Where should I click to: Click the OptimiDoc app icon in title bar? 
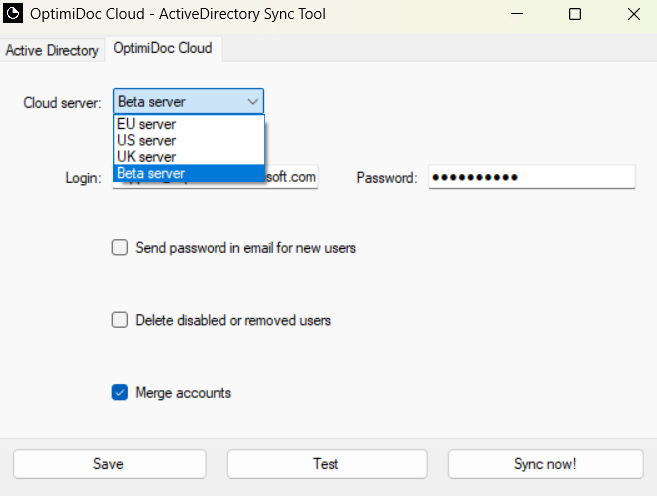pyautogui.click(x=15, y=15)
